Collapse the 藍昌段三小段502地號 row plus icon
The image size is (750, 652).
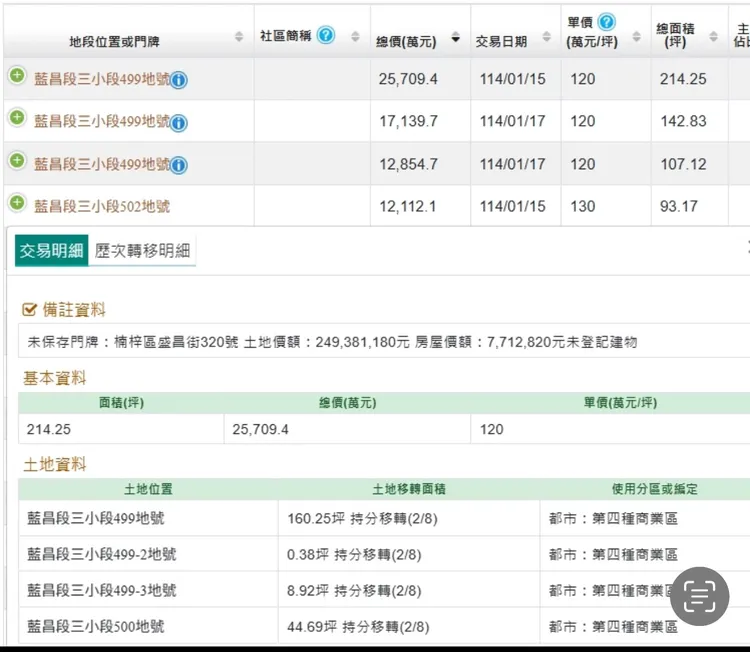pyautogui.click(x=17, y=202)
